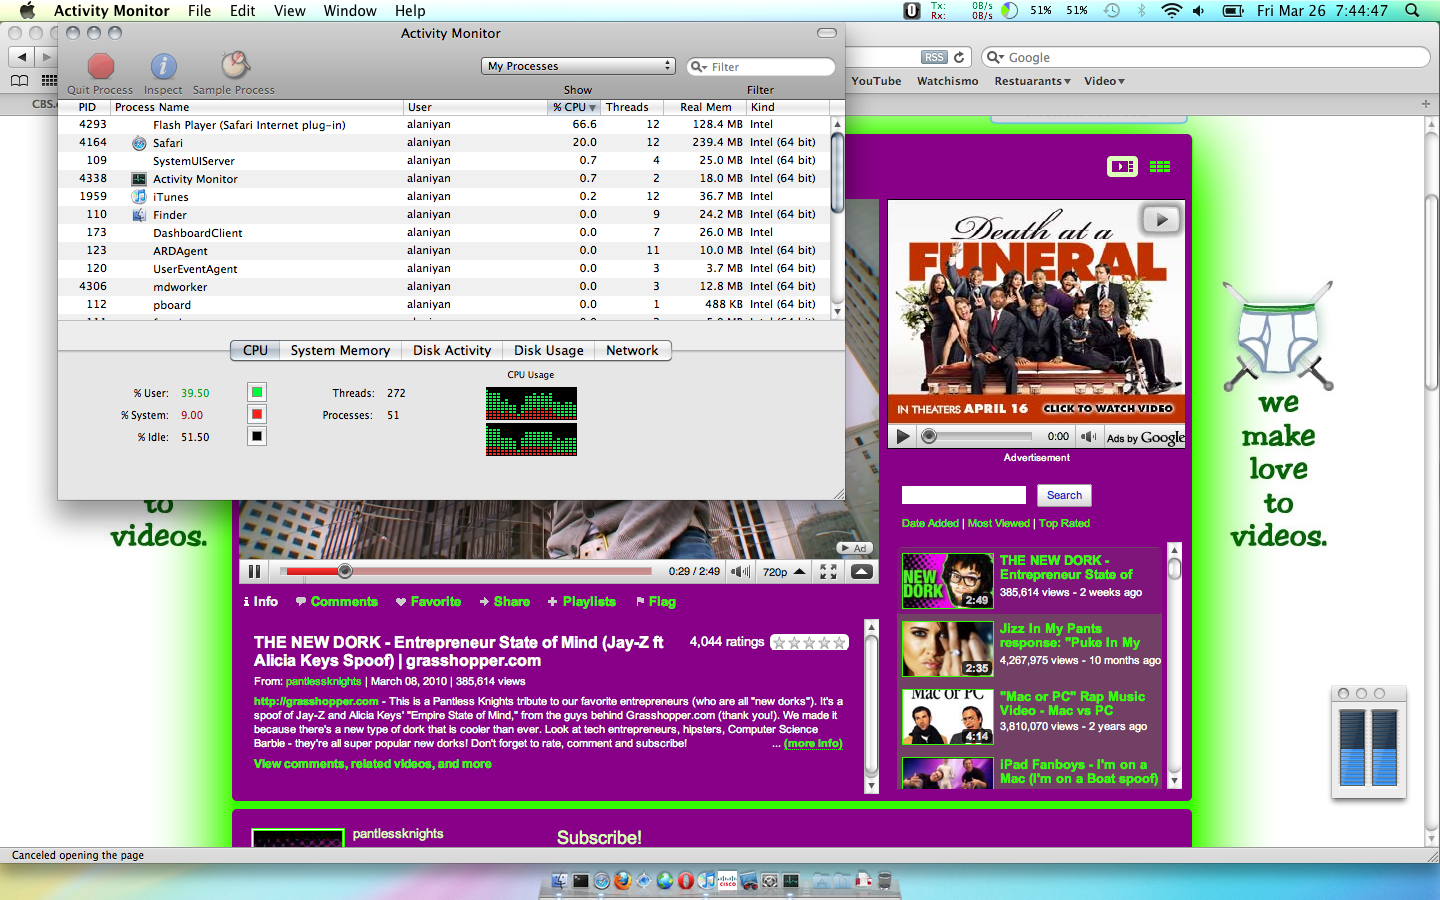Open the Restaurants bookmarks folder
The height and width of the screenshot is (900, 1440).
pos(1032,81)
